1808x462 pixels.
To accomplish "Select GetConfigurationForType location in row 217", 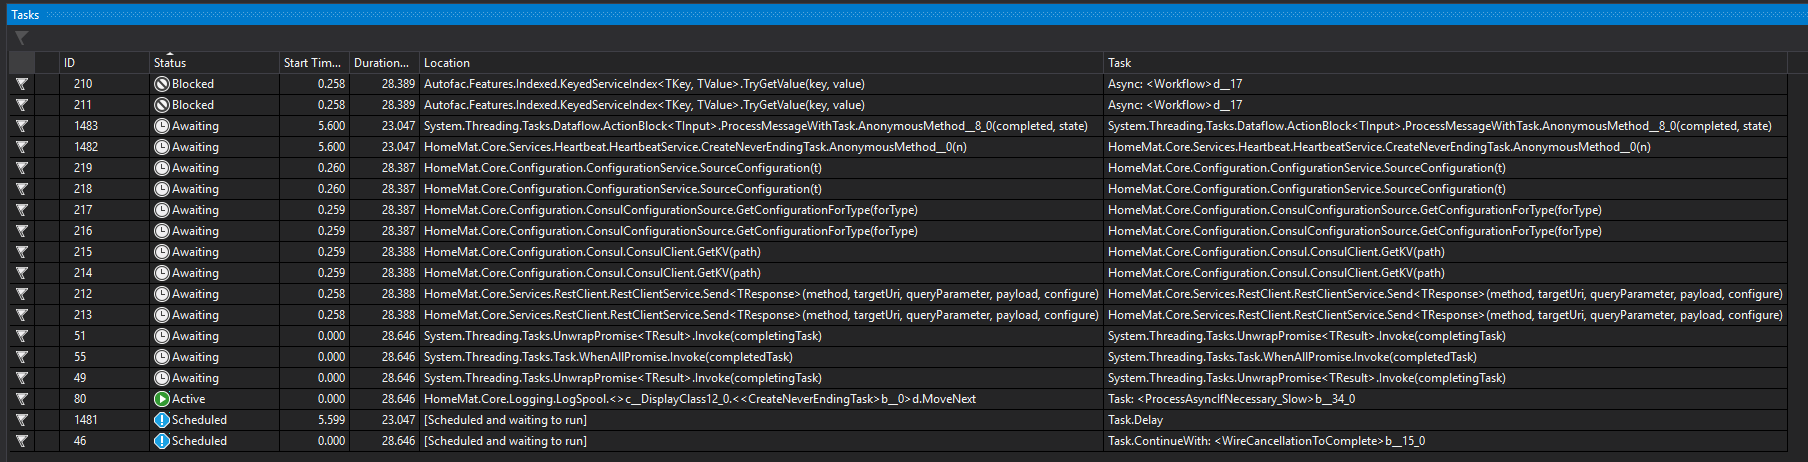I will (761, 210).
